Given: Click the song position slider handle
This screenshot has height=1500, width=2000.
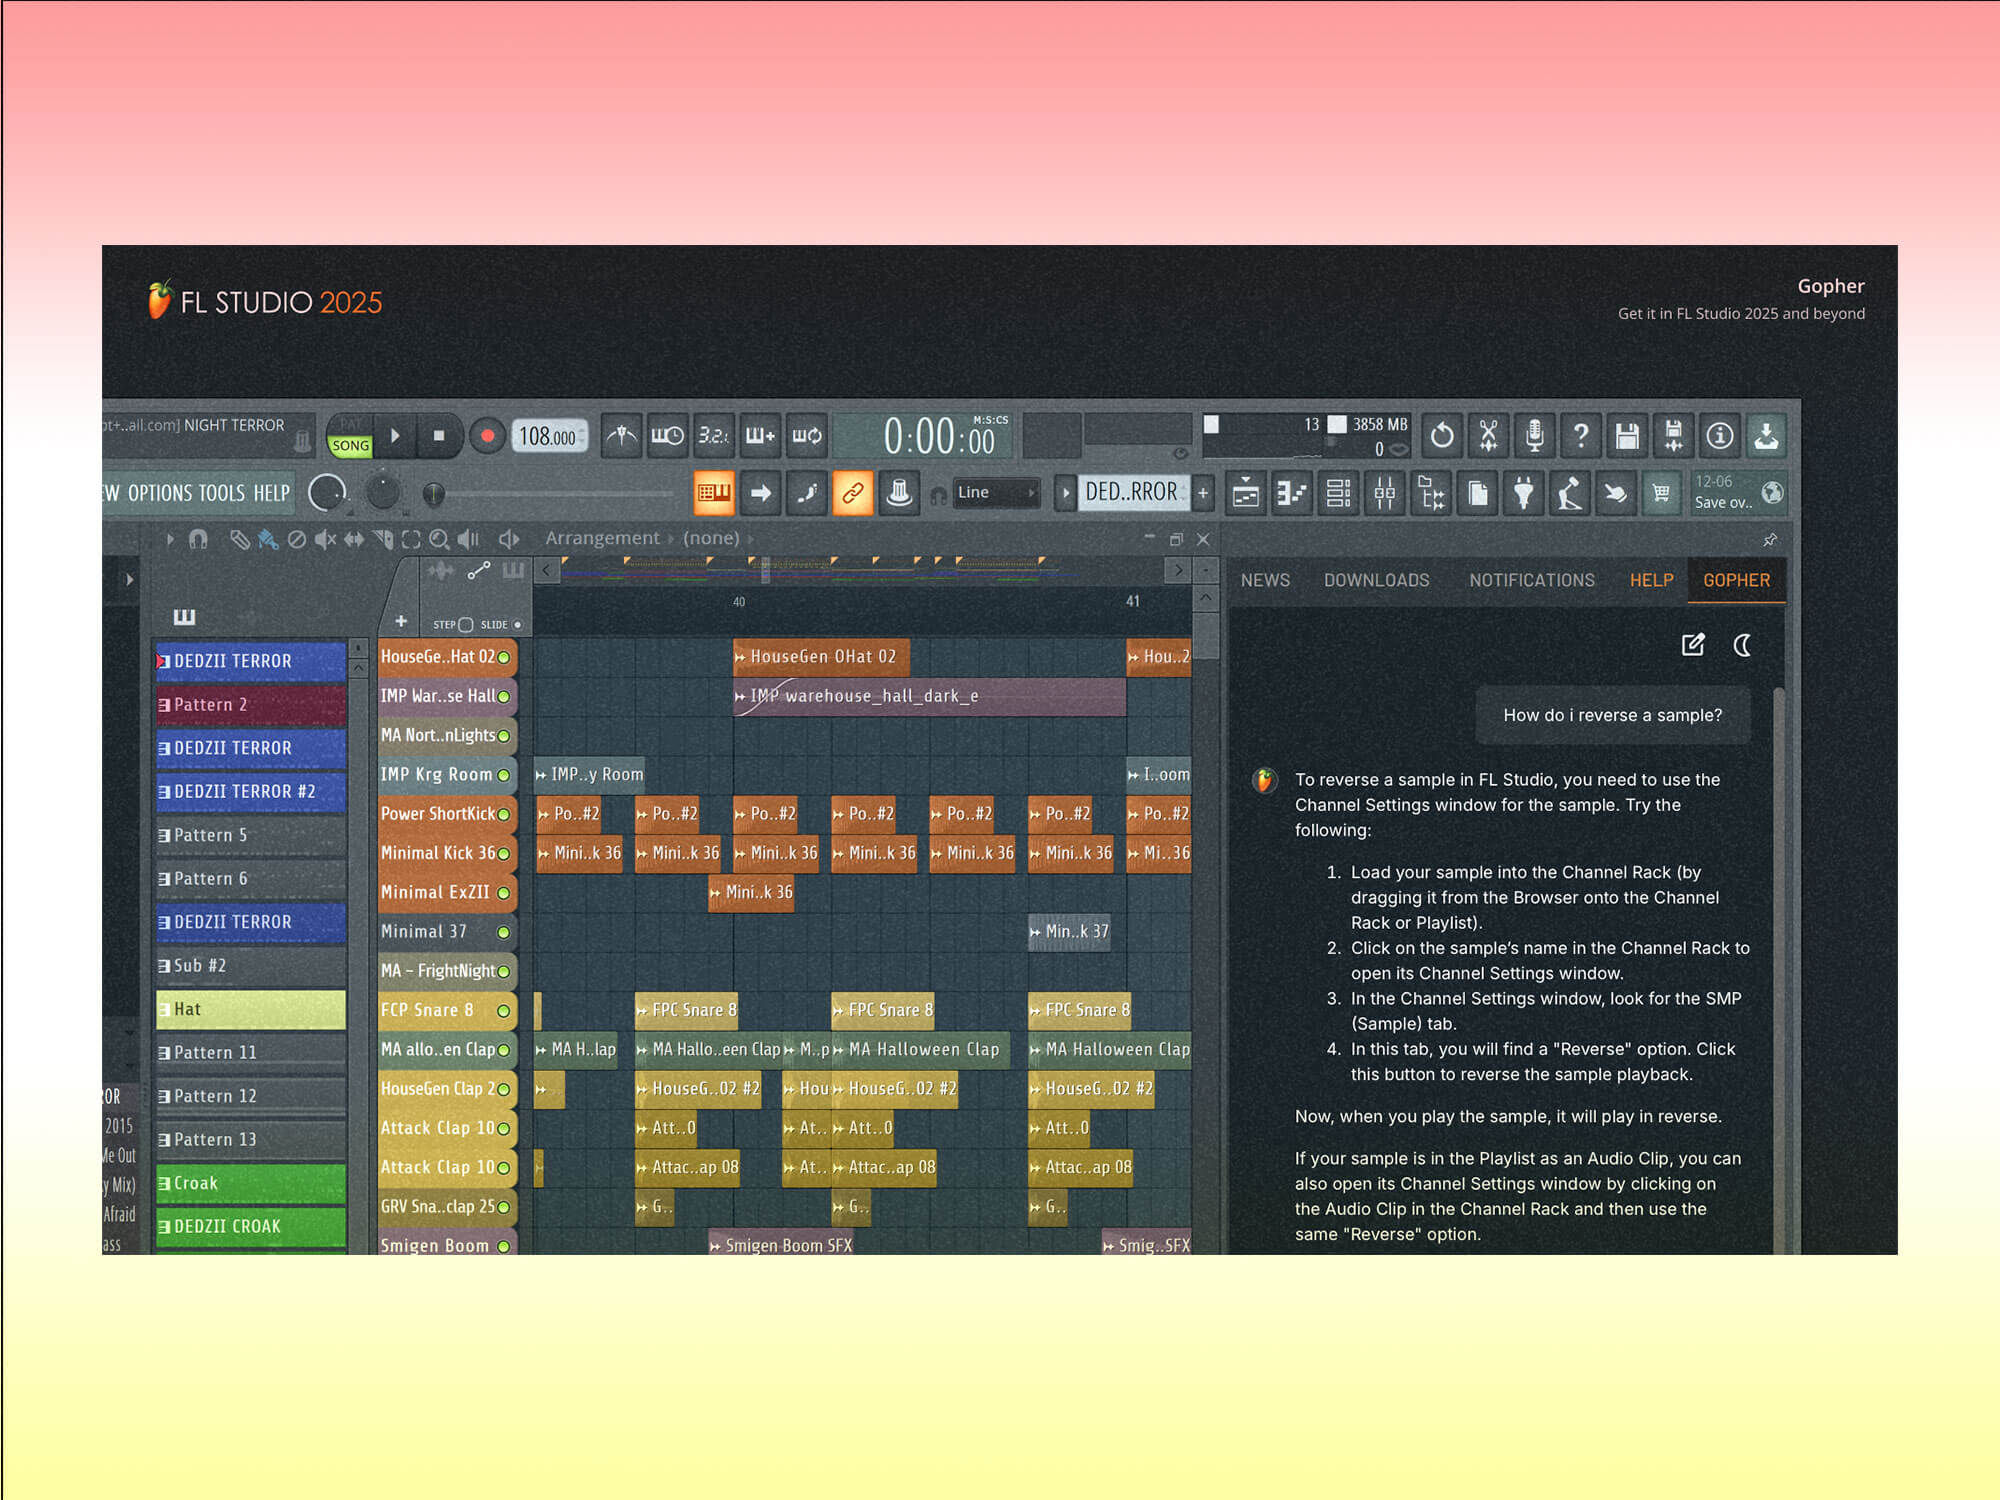Looking at the screenshot, I should click(x=433, y=493).
